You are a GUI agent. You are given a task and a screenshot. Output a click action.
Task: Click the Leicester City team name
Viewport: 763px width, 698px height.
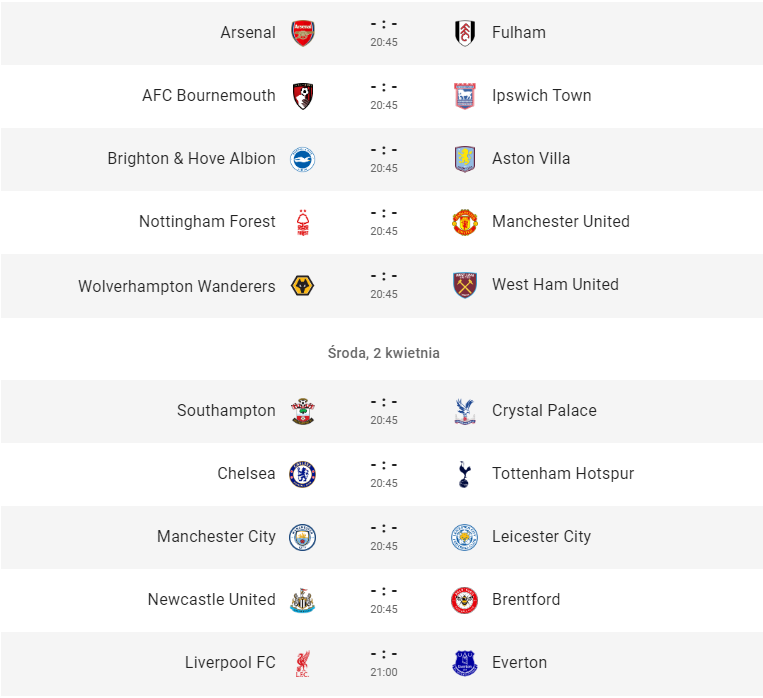coord(541,536)
